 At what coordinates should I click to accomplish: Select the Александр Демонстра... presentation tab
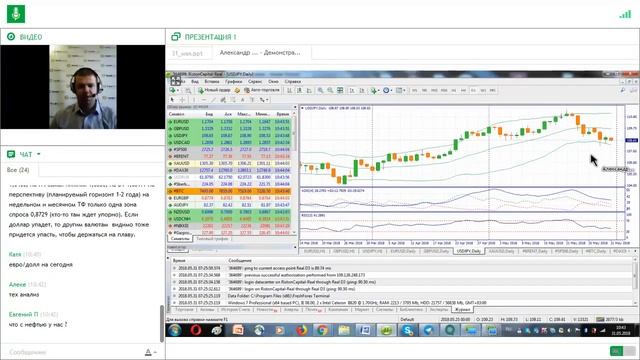point(260,53)
